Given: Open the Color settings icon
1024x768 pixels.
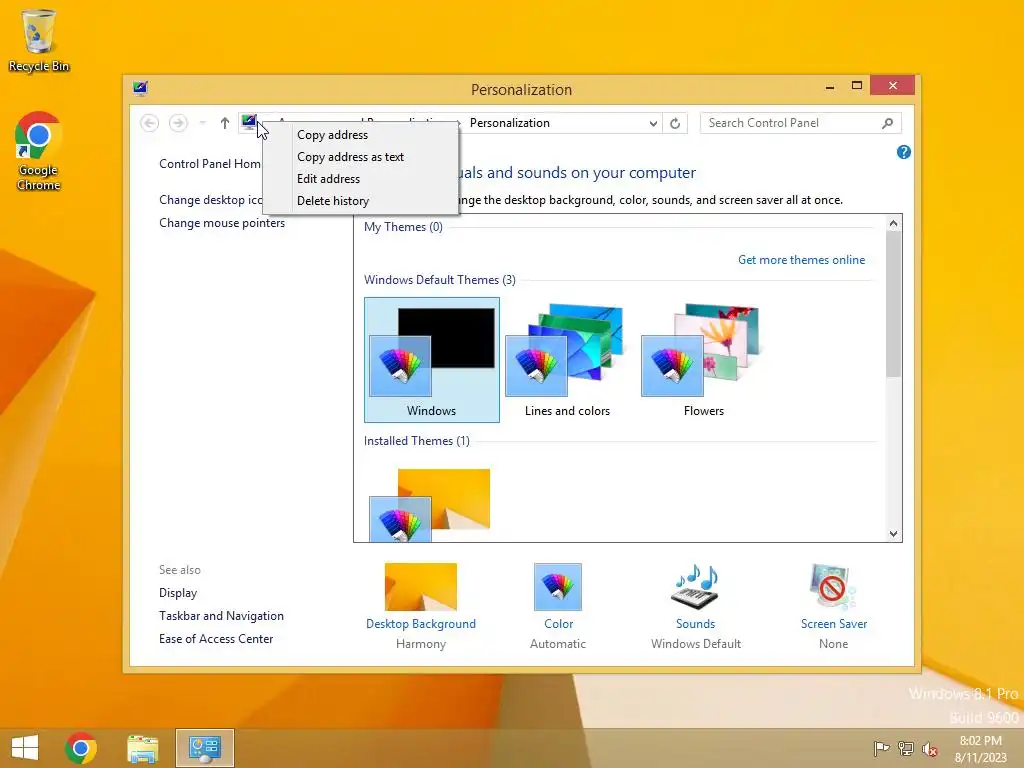Looking at the screenshot, I should coord(558,586).
